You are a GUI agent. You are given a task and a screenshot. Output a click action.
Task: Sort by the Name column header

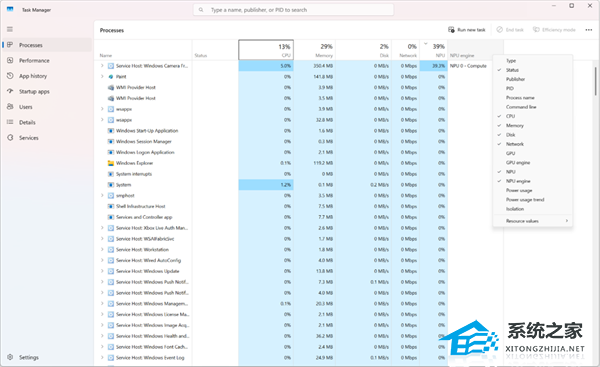click(143, 50)
